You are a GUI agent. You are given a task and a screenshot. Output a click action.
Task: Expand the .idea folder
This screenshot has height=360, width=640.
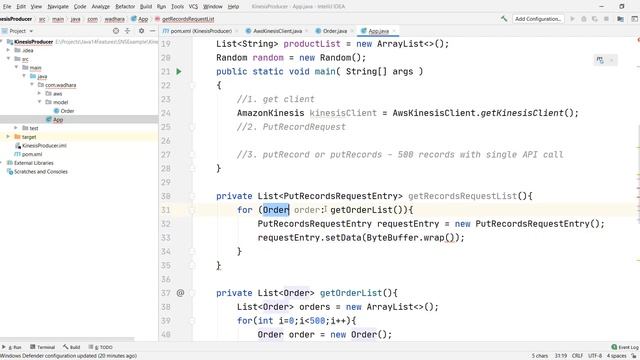coord(8,50)
